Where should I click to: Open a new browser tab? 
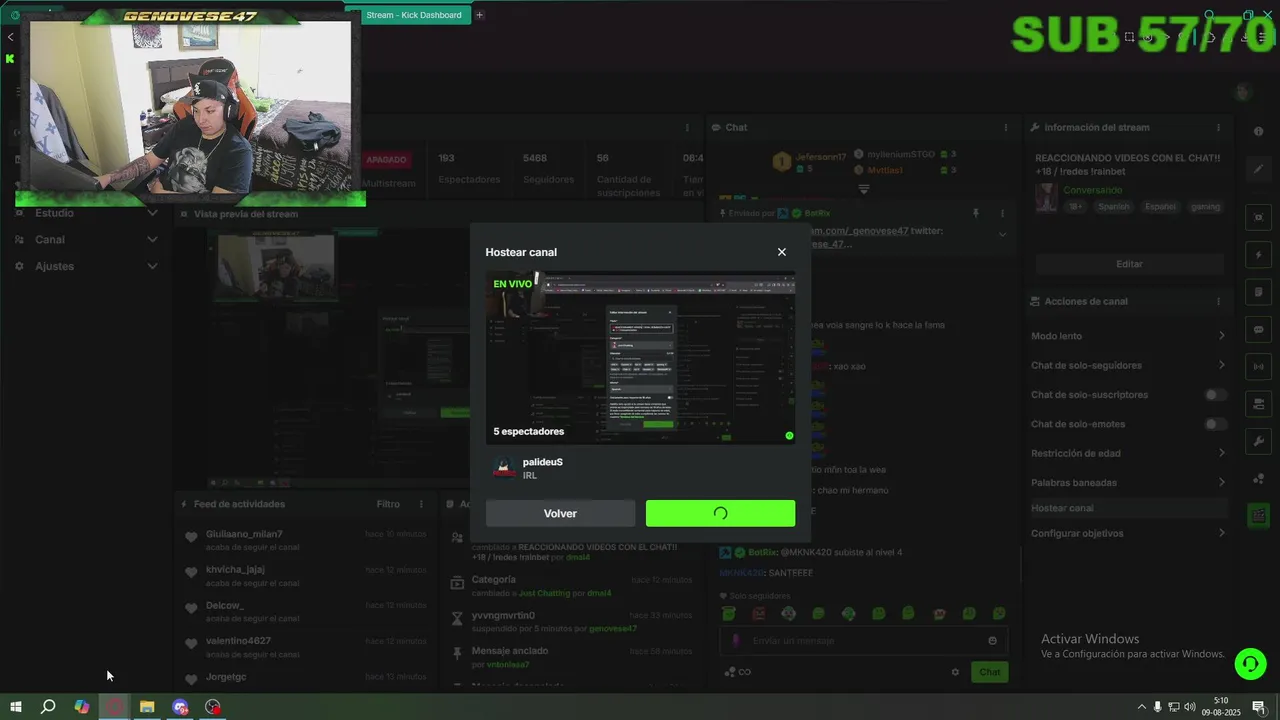(x=479, y=15)
